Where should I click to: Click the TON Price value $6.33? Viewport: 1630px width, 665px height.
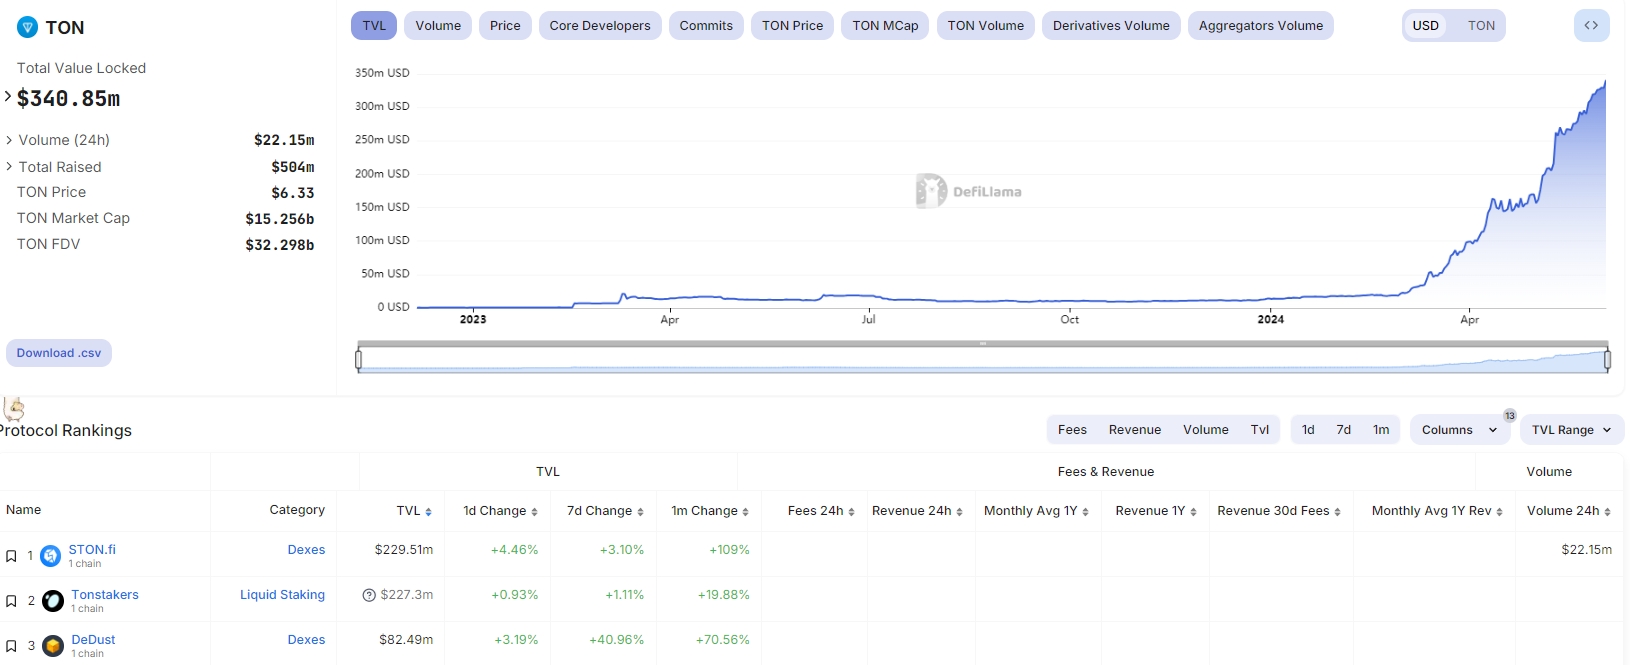point(293,193)
